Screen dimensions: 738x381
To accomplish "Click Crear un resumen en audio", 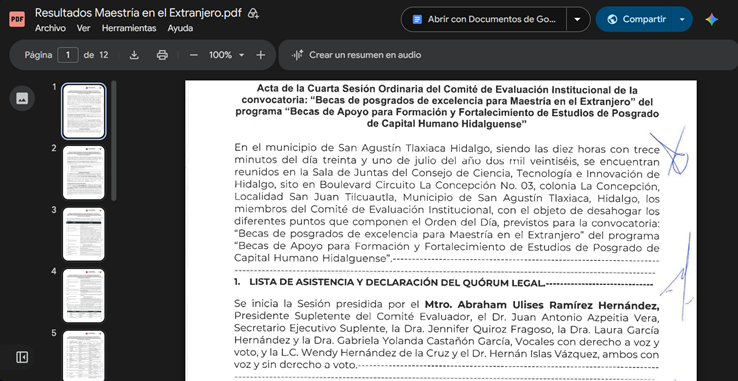I will coord(356,55).
